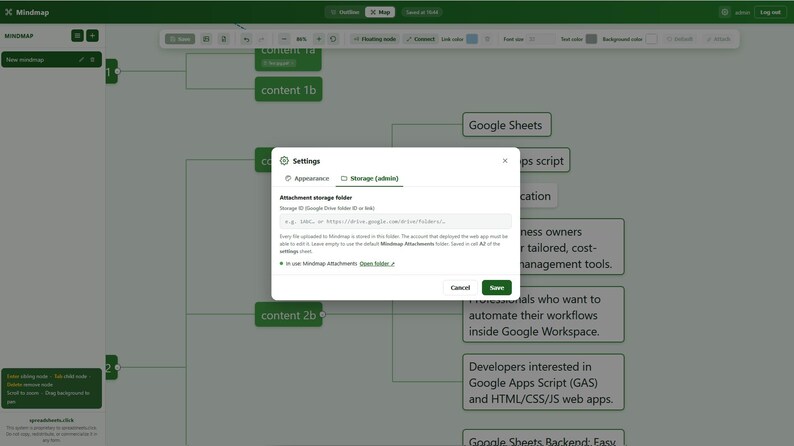Viewport: 794px width, 446px height.
Task: Click the spreadsheets.click footer text
Action: tap(51, 420)
